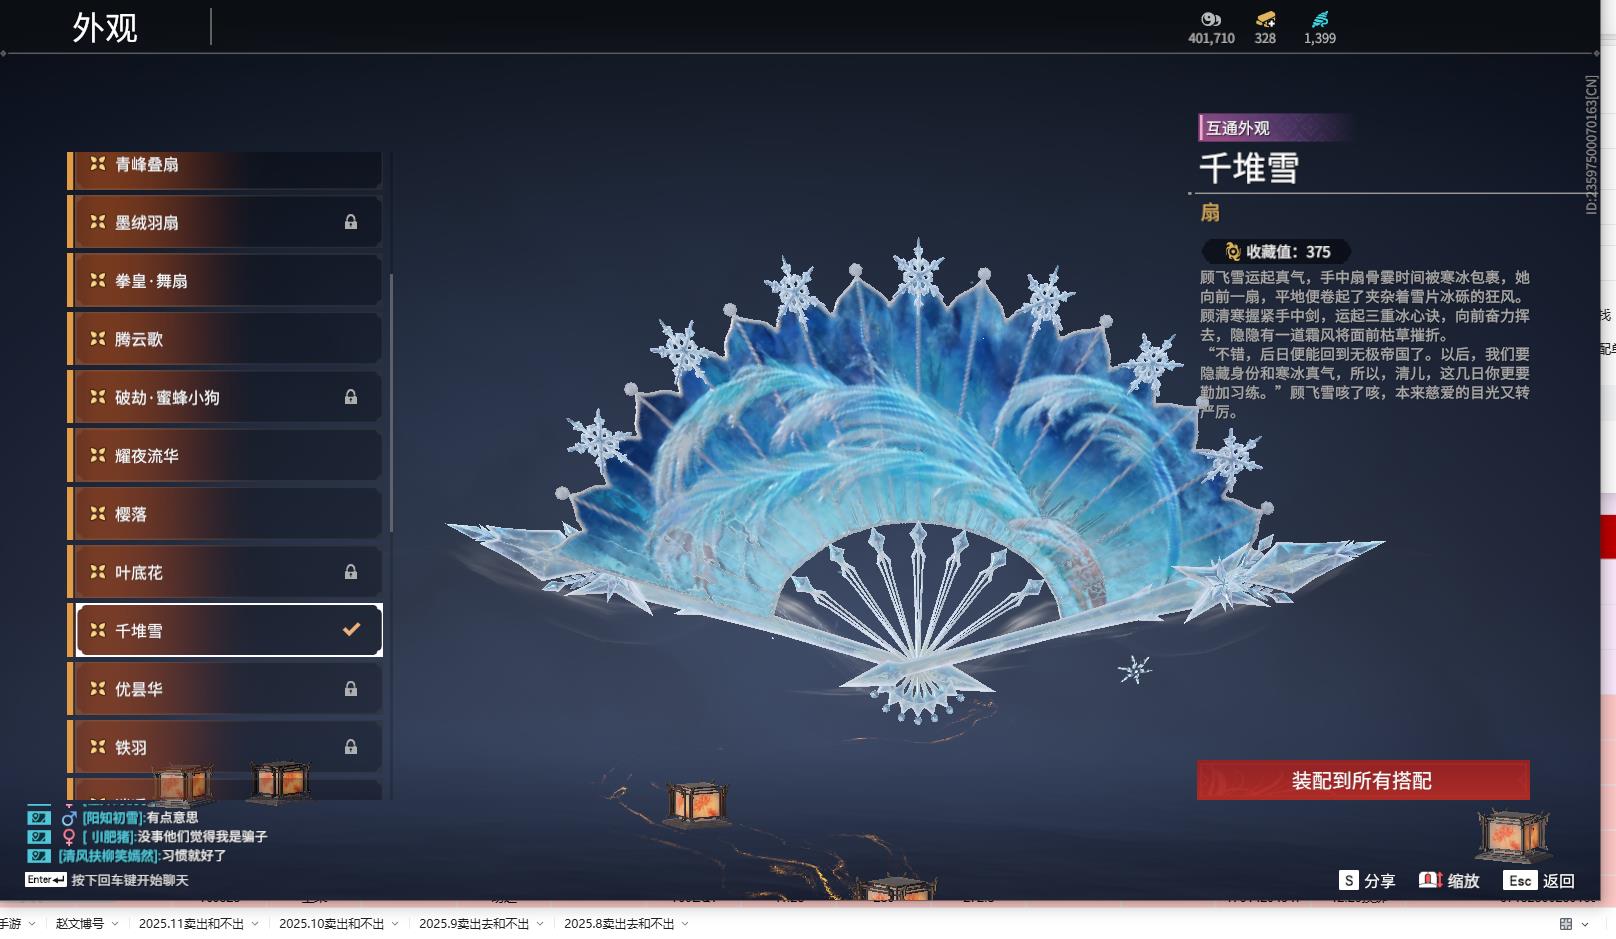
Task: Click the 装配到所有搭配 button
Action: 1363,780
